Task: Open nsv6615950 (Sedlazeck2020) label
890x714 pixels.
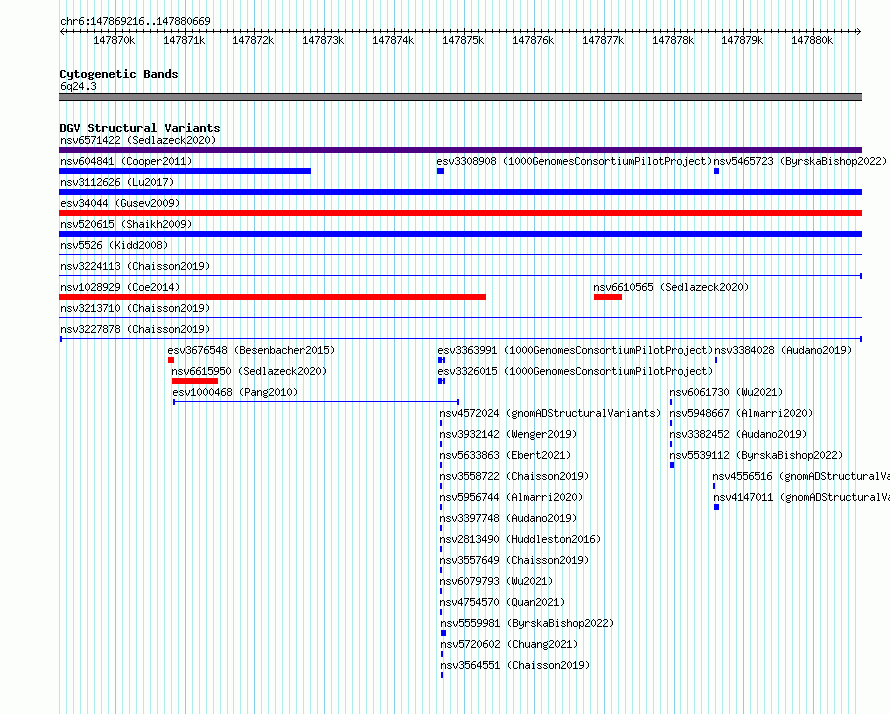Action: 249,371
